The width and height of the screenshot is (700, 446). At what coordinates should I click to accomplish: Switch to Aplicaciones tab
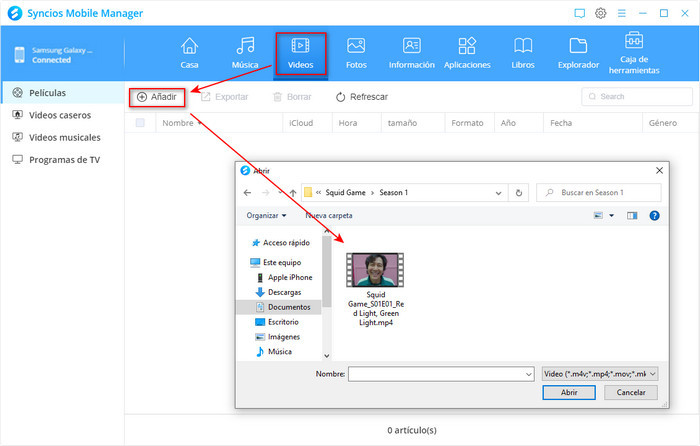[467, 53]
